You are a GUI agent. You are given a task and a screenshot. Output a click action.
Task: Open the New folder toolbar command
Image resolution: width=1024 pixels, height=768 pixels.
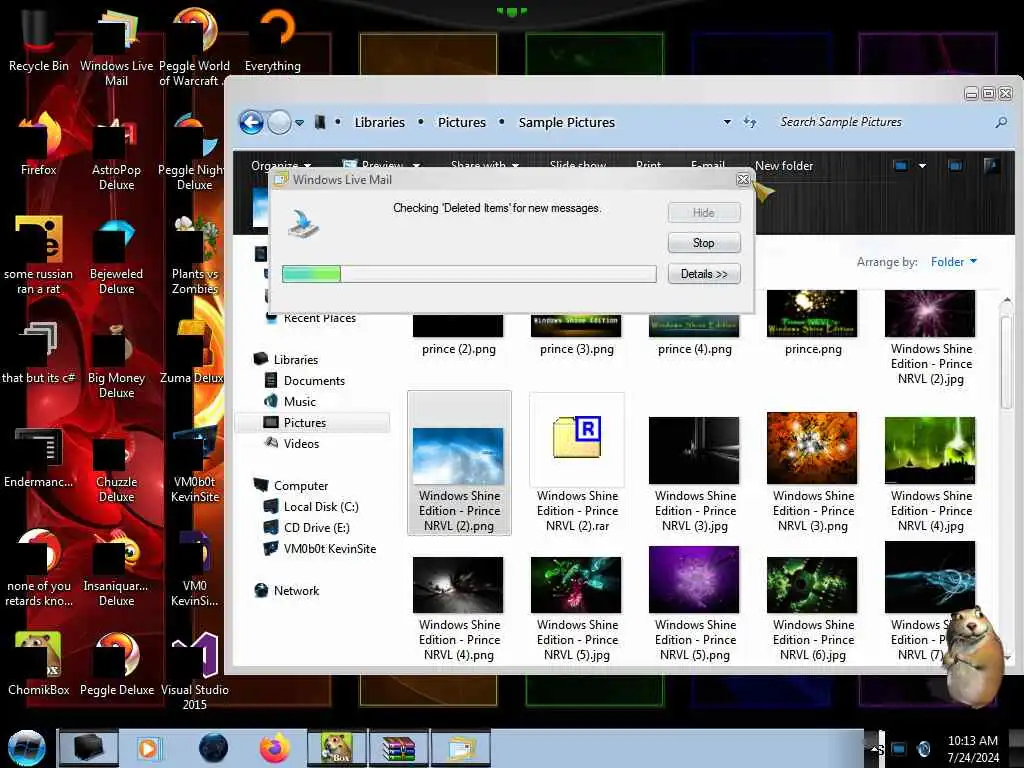784,166
